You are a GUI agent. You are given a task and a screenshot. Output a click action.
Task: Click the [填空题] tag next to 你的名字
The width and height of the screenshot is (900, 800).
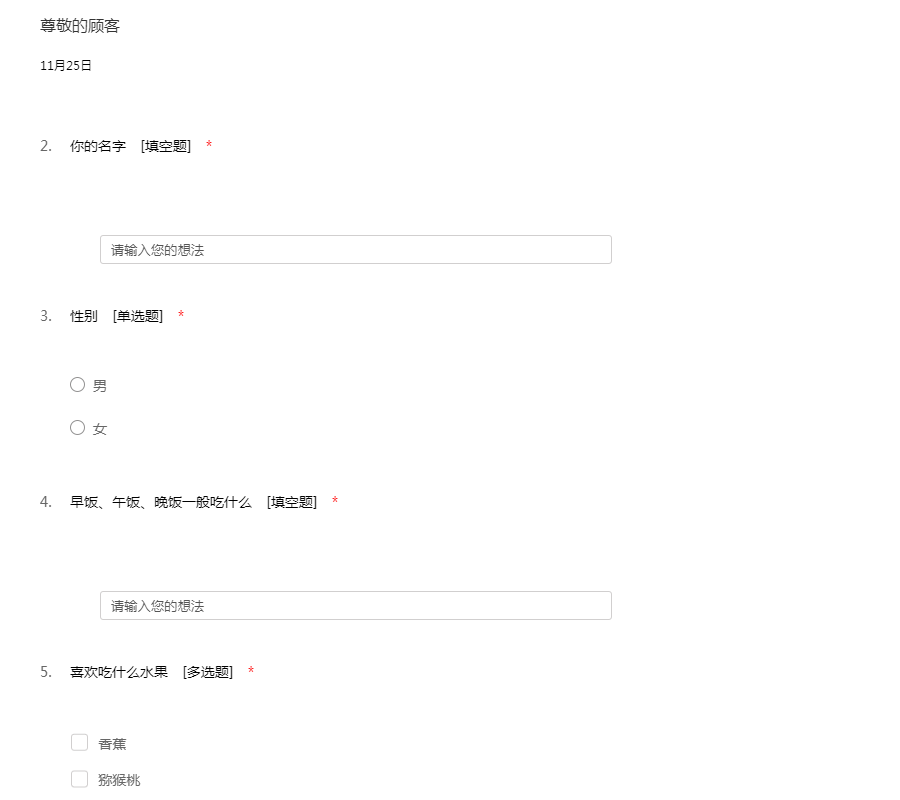(x=166, y=146)
